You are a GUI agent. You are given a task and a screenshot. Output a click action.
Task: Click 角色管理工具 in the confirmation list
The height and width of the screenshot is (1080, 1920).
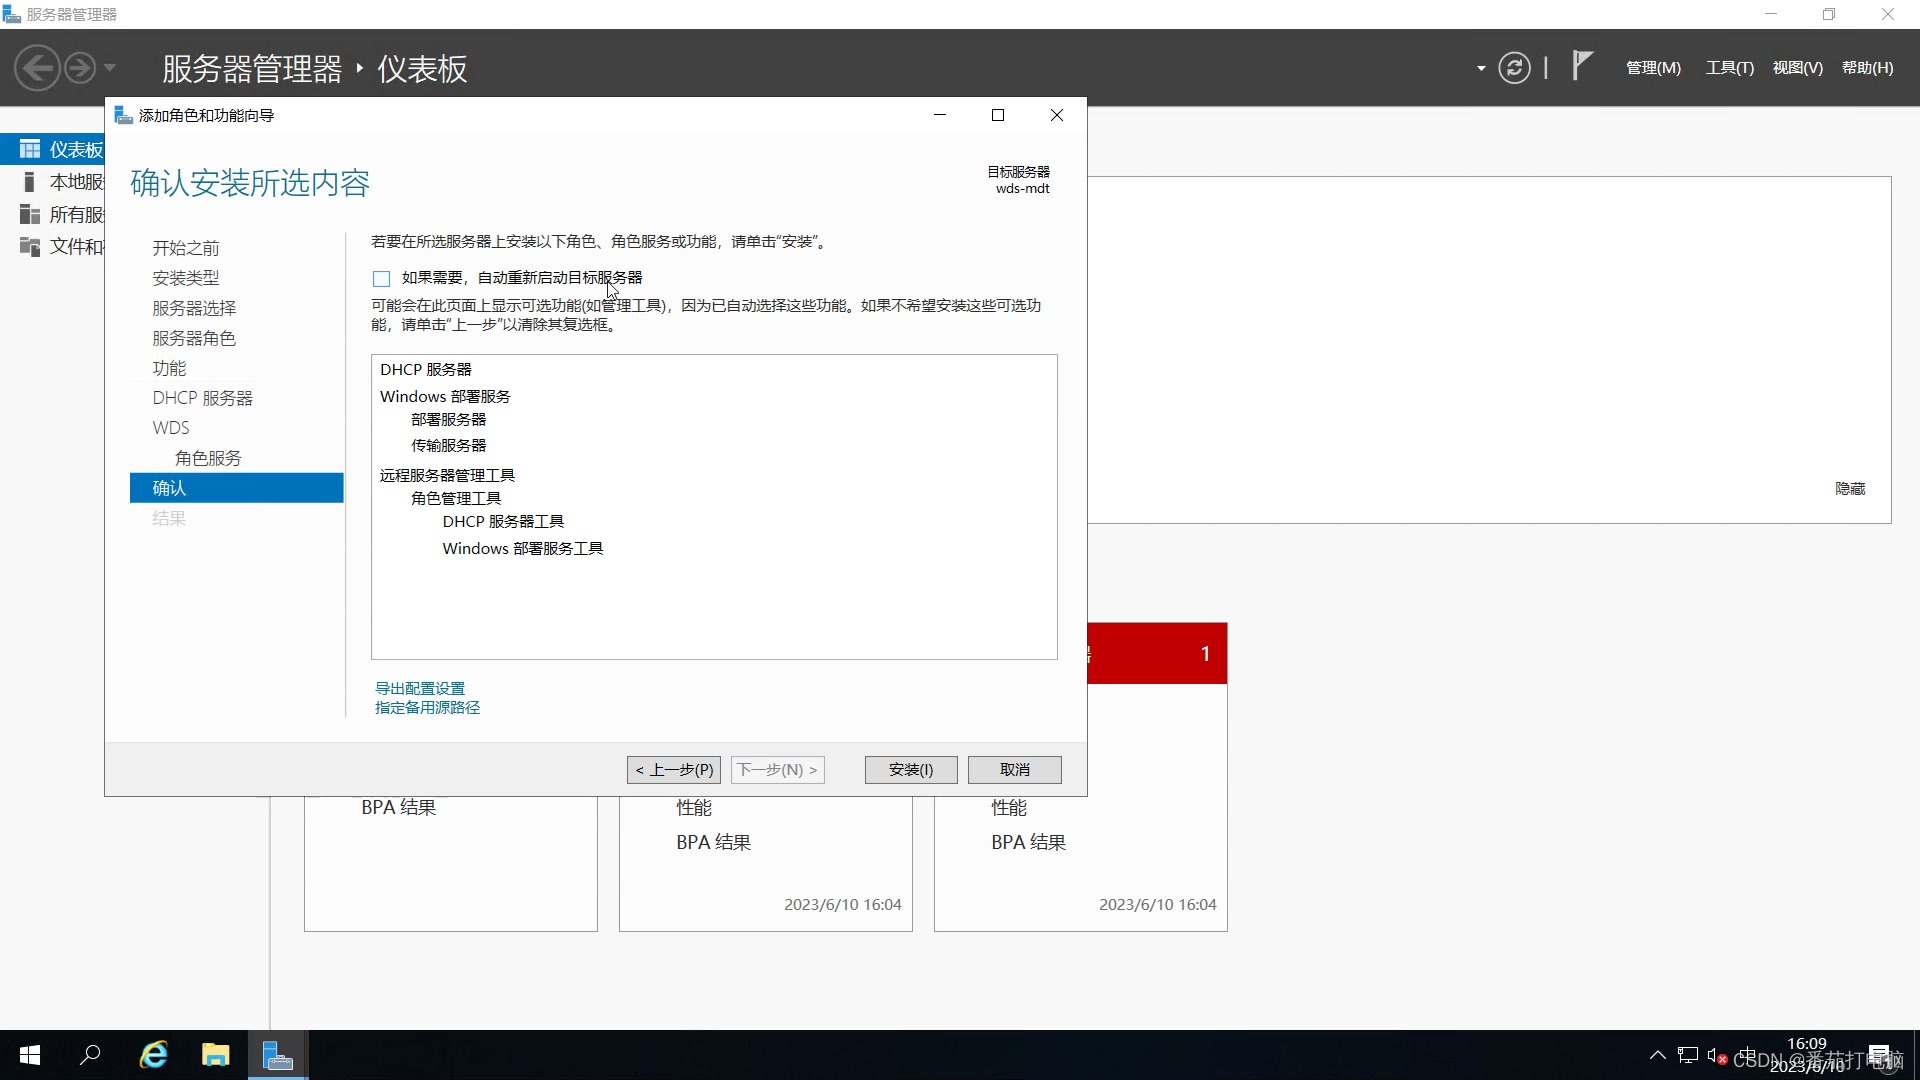tap(456, 499)
